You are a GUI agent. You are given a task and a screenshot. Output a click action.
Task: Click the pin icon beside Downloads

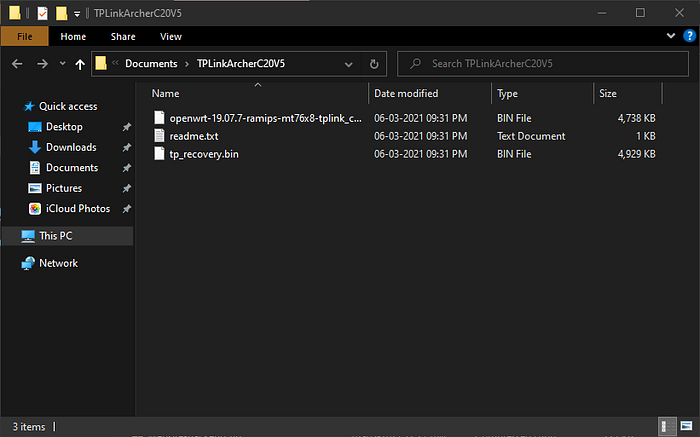click(127, 147)
